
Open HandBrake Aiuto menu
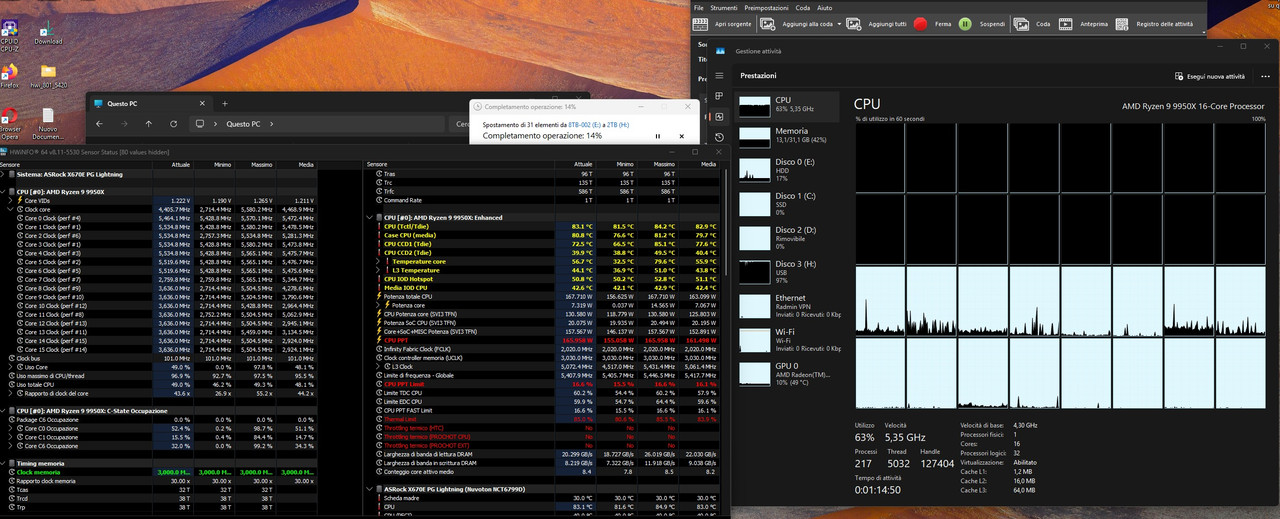(825, 8)
